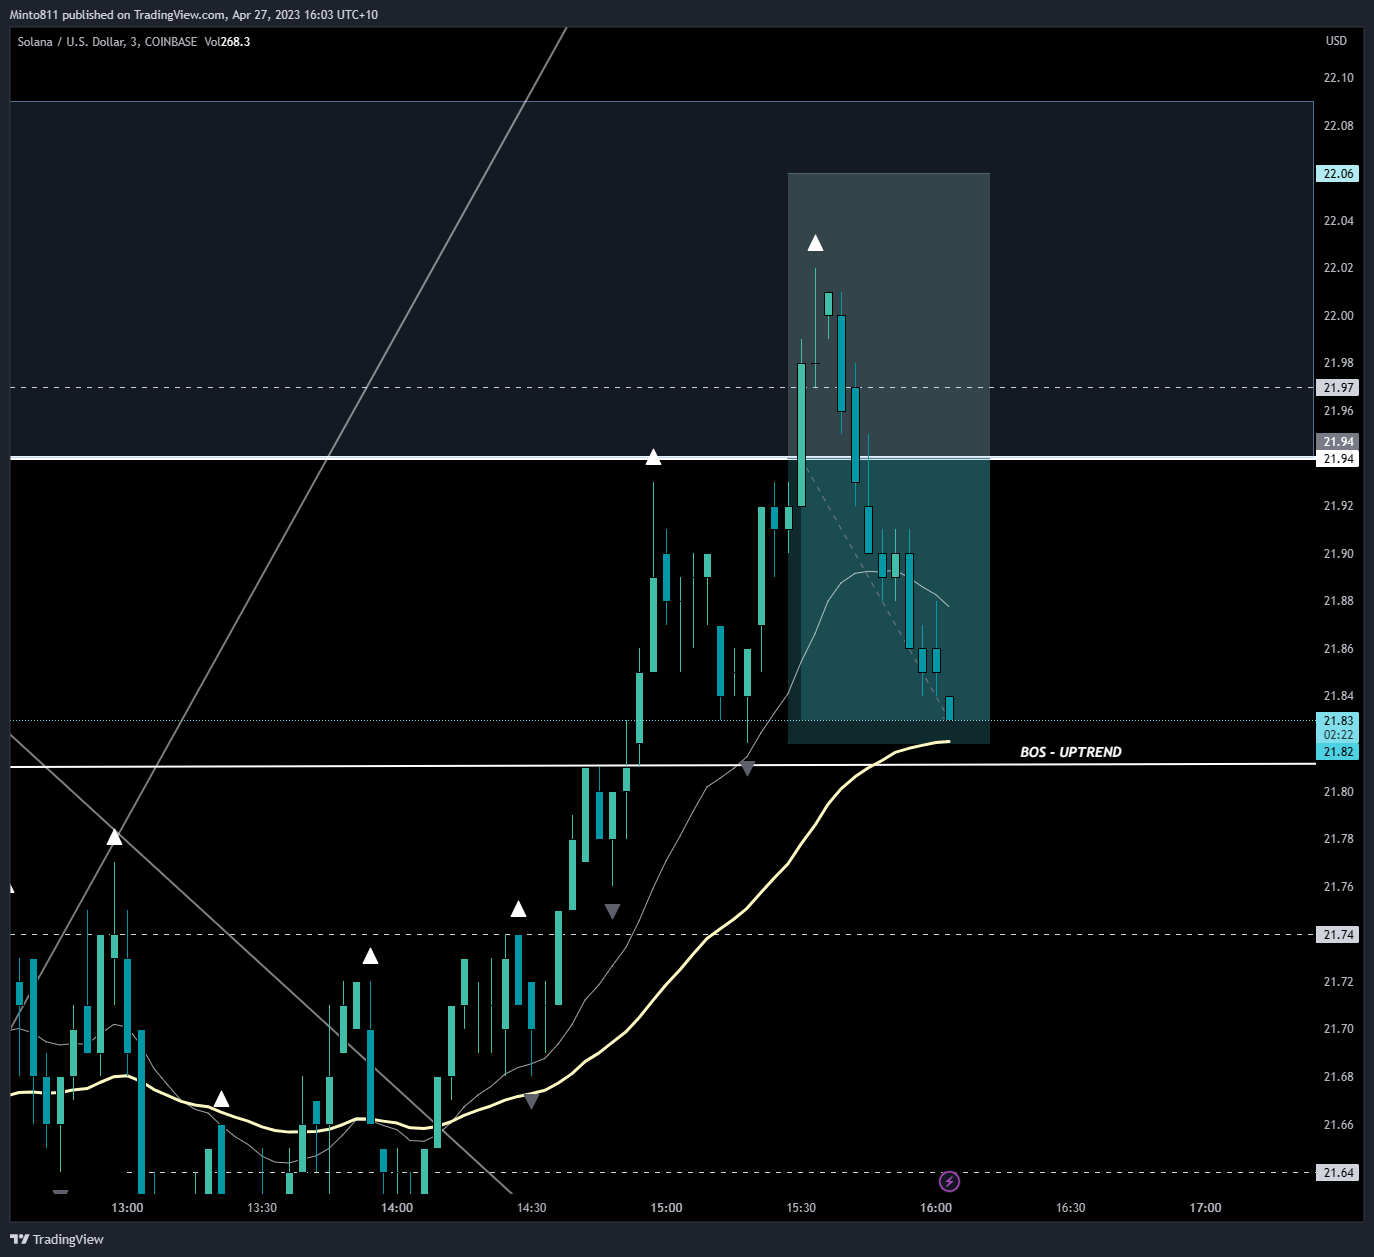Click the 21.72 price axis value
The width and height of the screenshot is (1374, 1257).
coord(1338,982)
